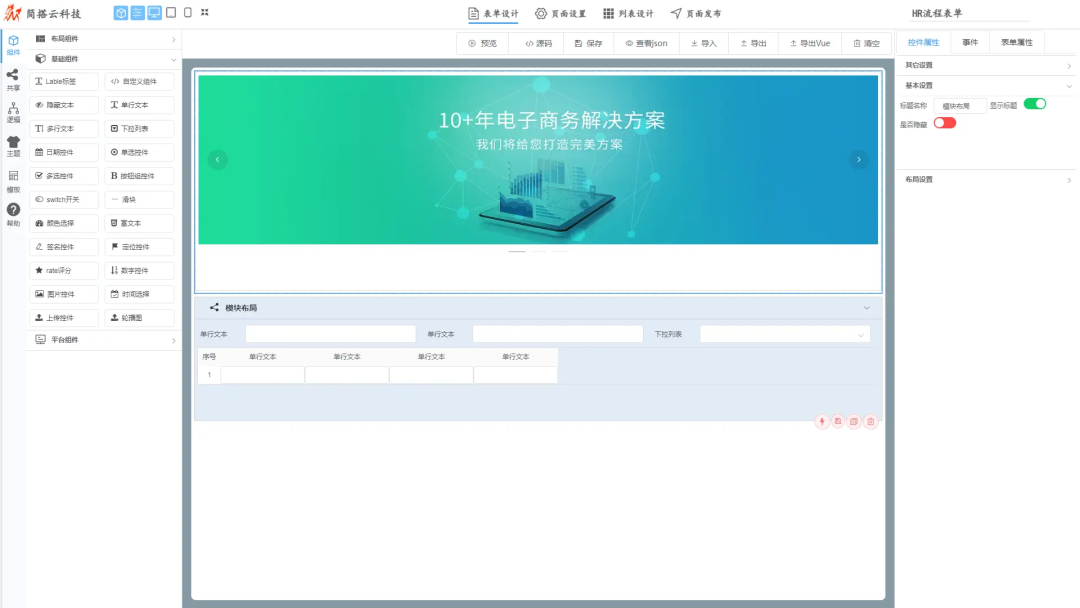
Task: Open the 共享 sidebar panel
Action: [13, 79]
